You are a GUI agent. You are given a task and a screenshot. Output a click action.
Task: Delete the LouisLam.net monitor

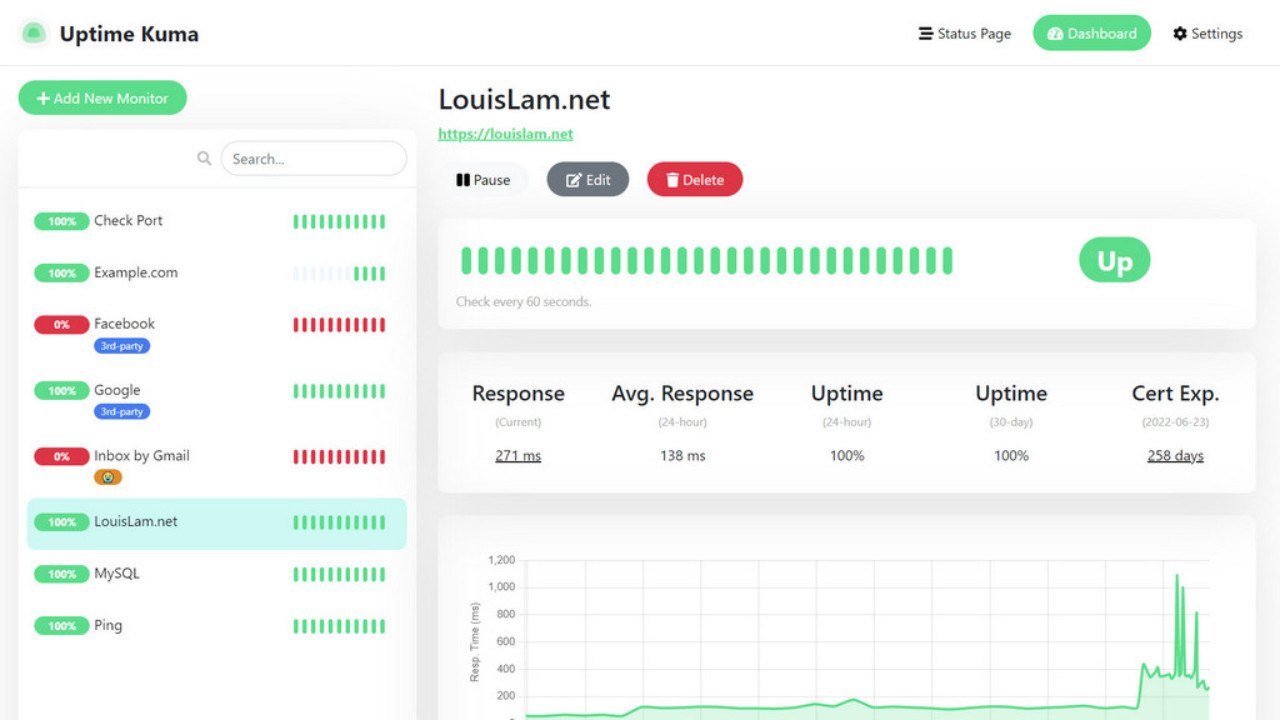[x=694, y=179]
